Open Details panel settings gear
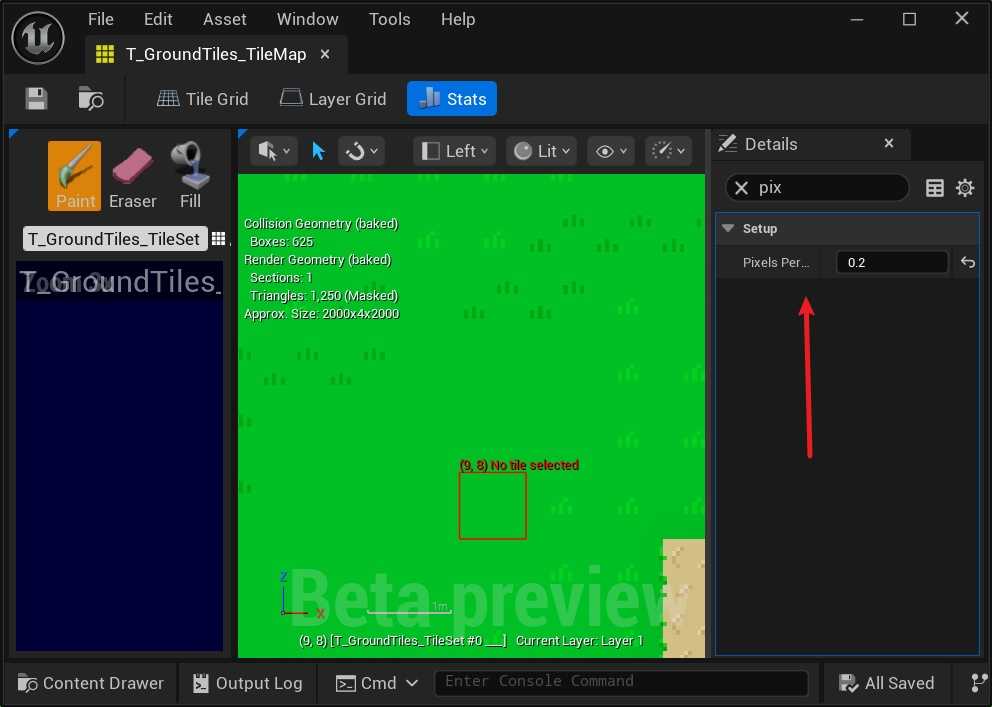 tap(965, 188)
